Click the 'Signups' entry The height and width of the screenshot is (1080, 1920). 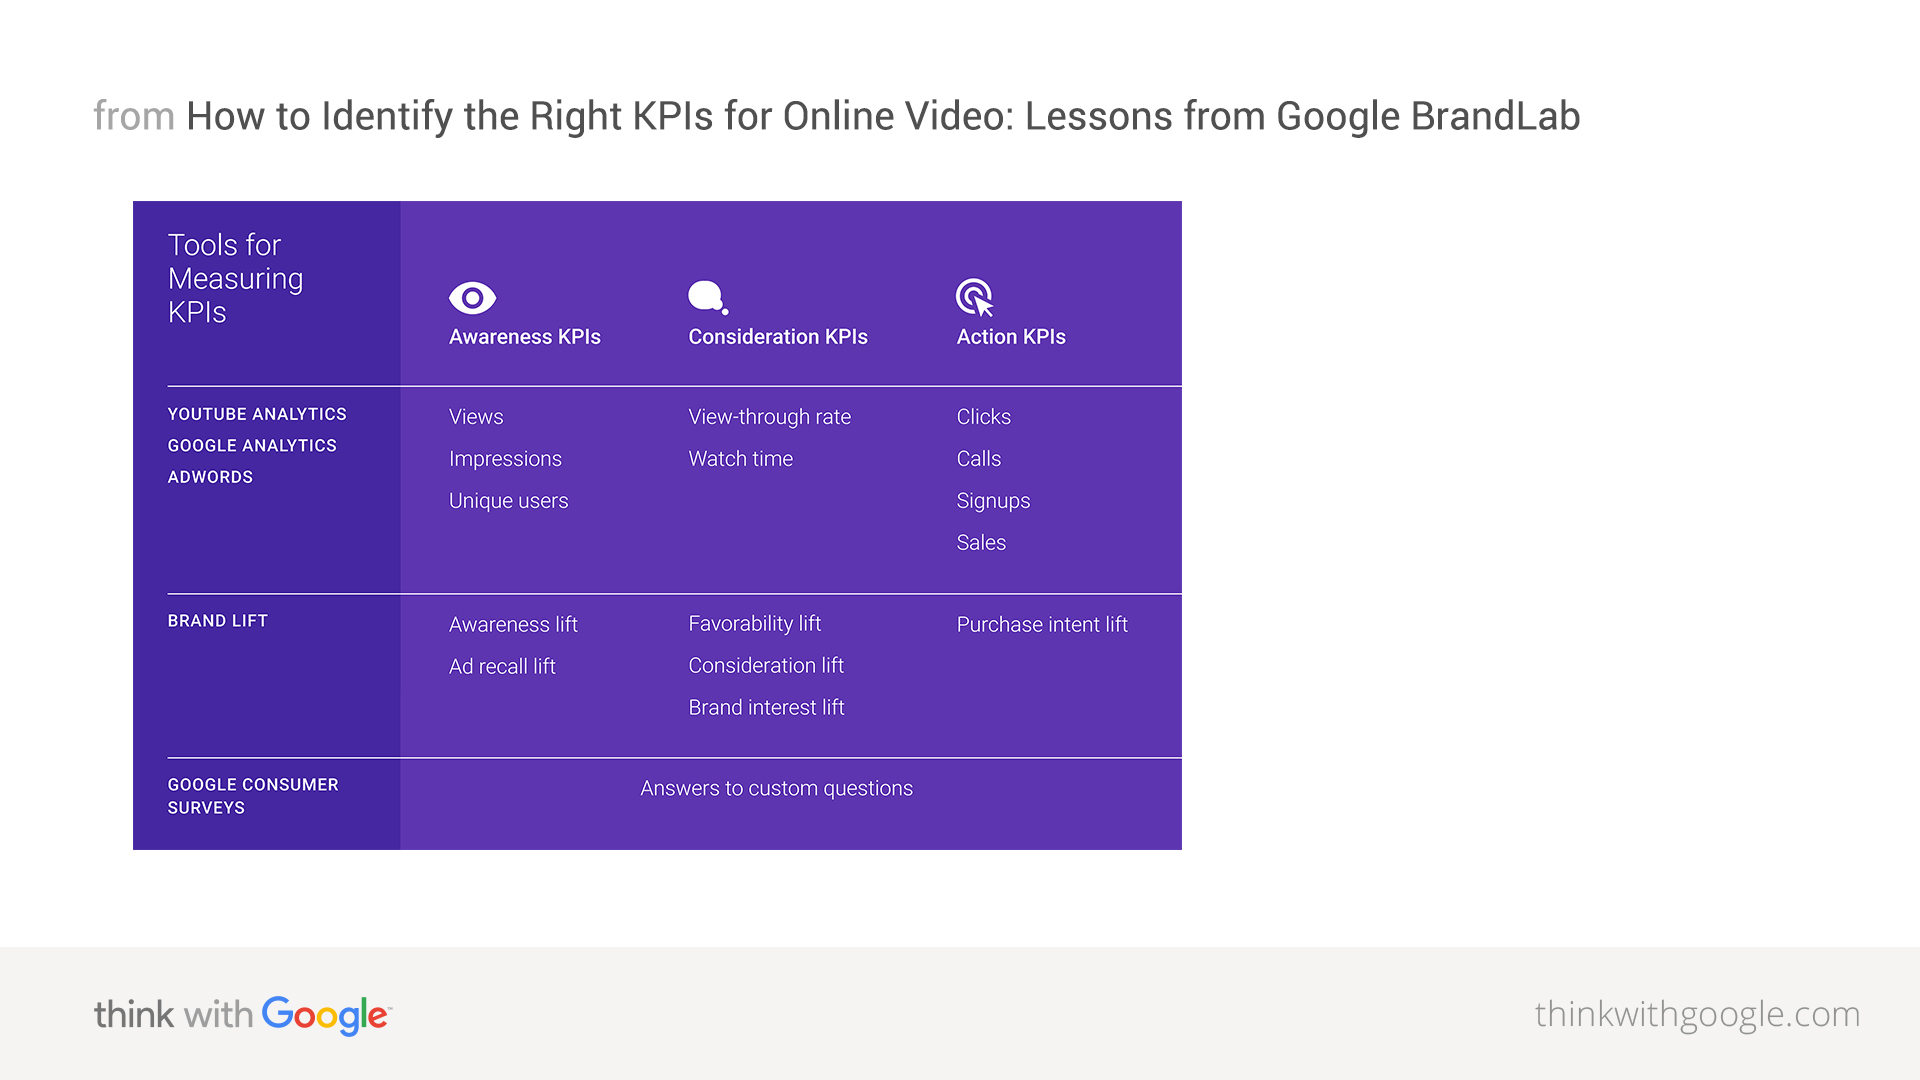click(x=993, y=501)
